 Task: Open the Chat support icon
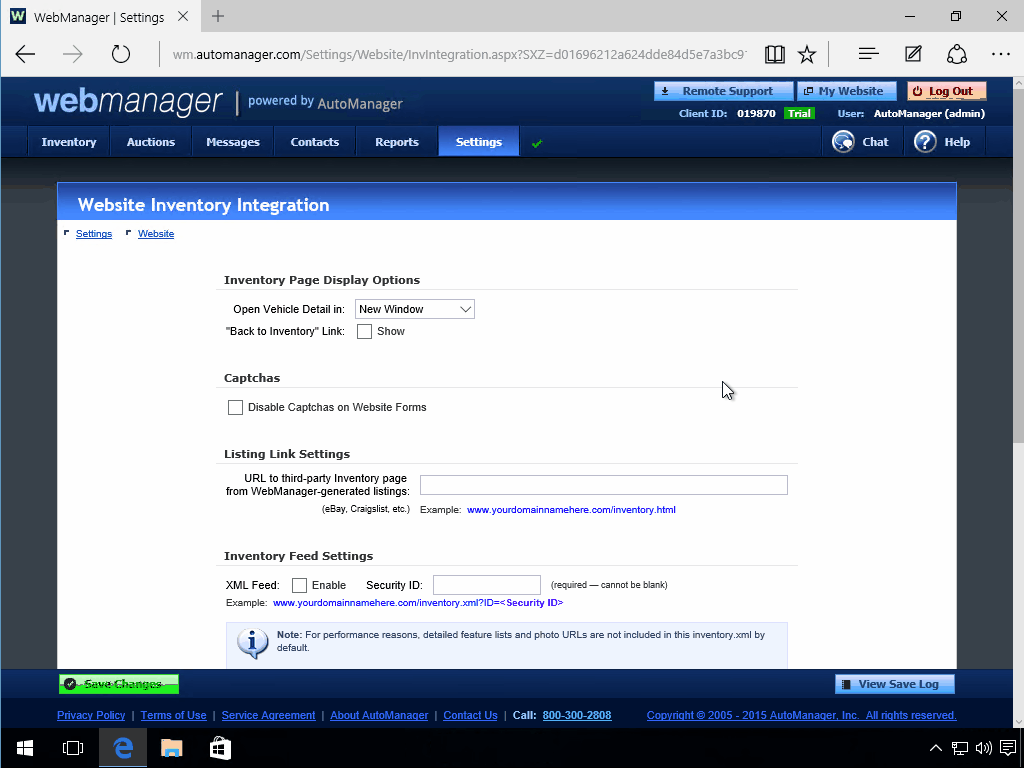843,141
